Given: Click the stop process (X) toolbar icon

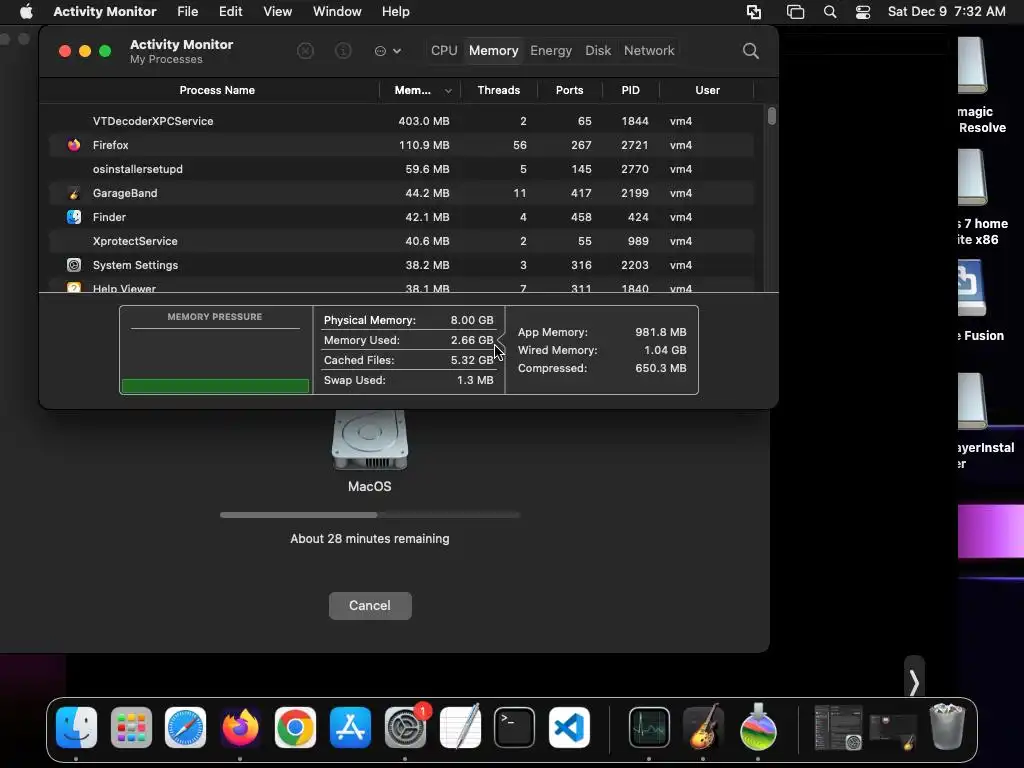Looking at the screenshot, I should pyautogui.click(x=305, y=51).
